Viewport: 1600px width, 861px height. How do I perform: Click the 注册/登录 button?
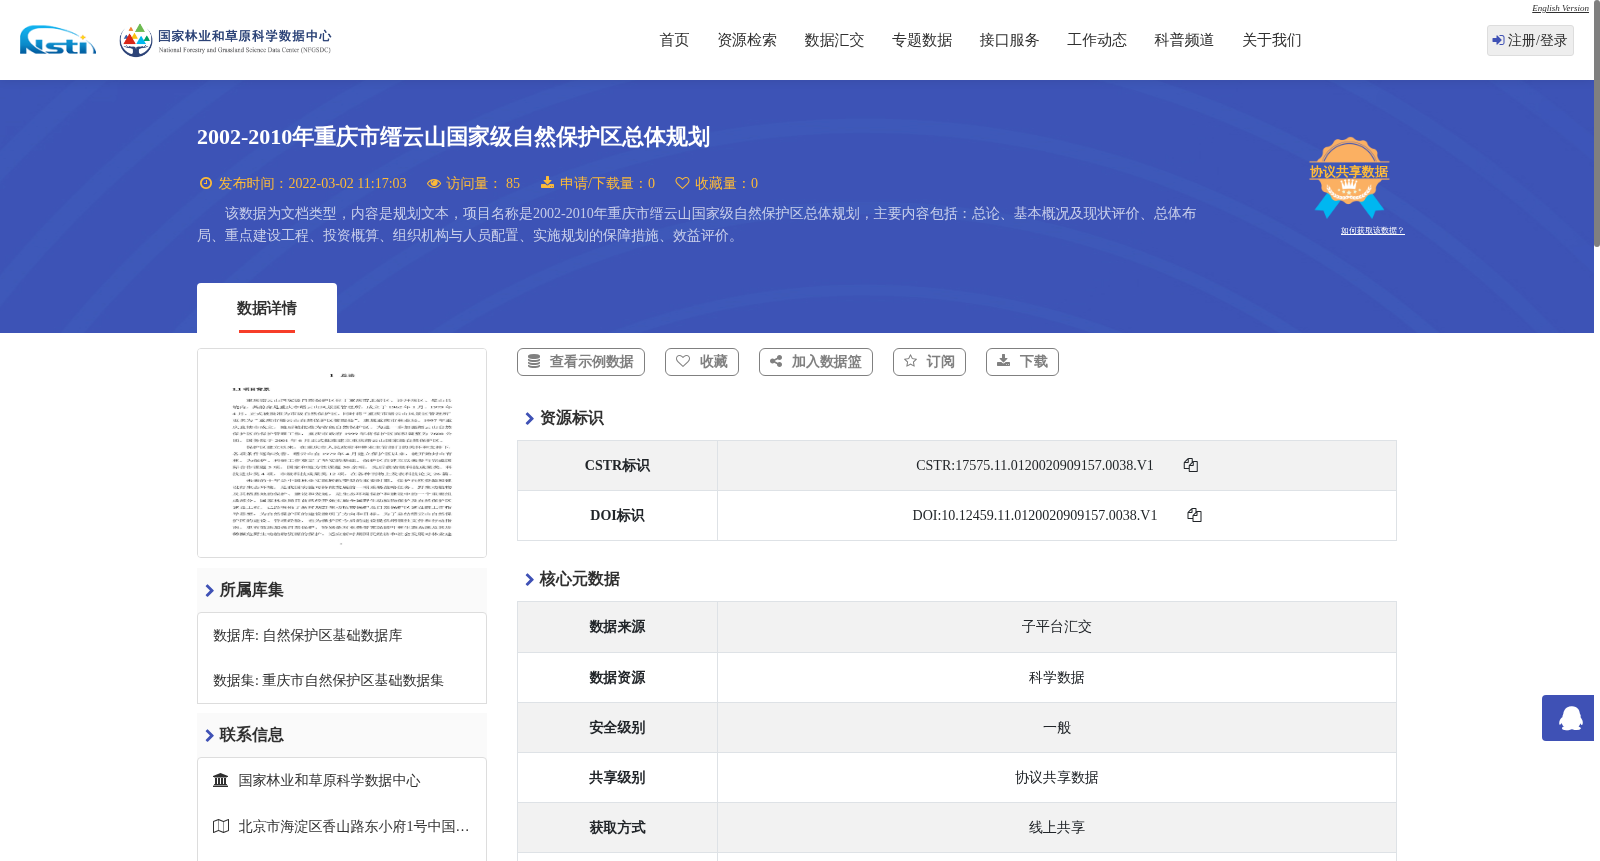(1530, 40)
